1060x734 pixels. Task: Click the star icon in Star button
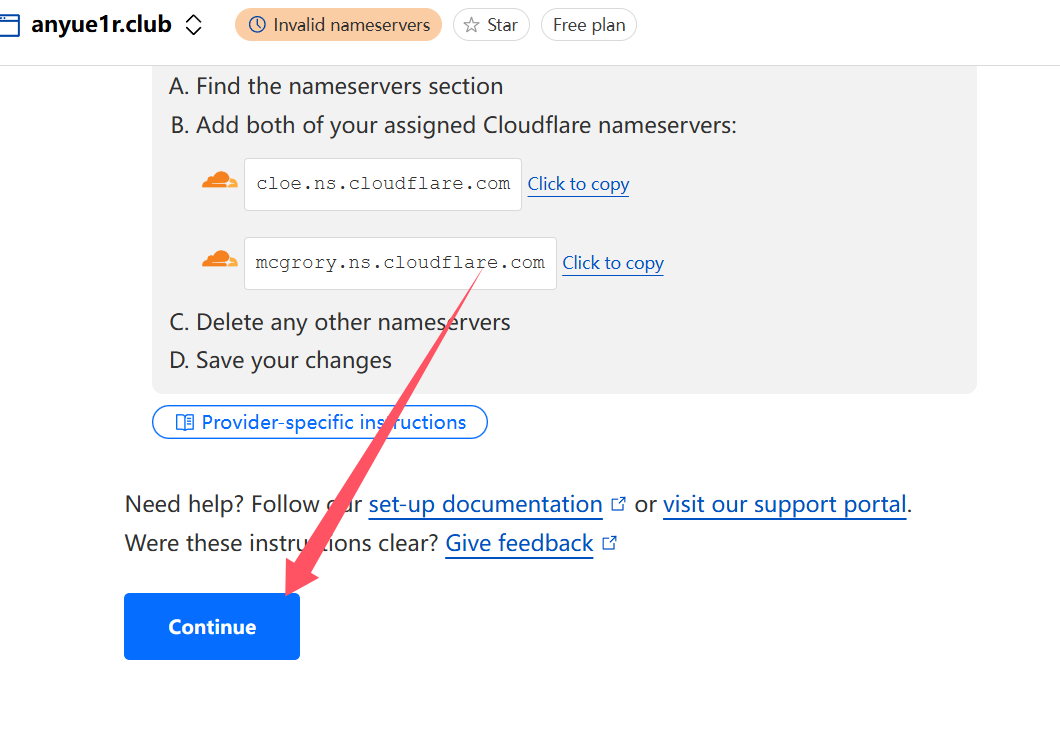pyautogui.click(x=471, y=25)
